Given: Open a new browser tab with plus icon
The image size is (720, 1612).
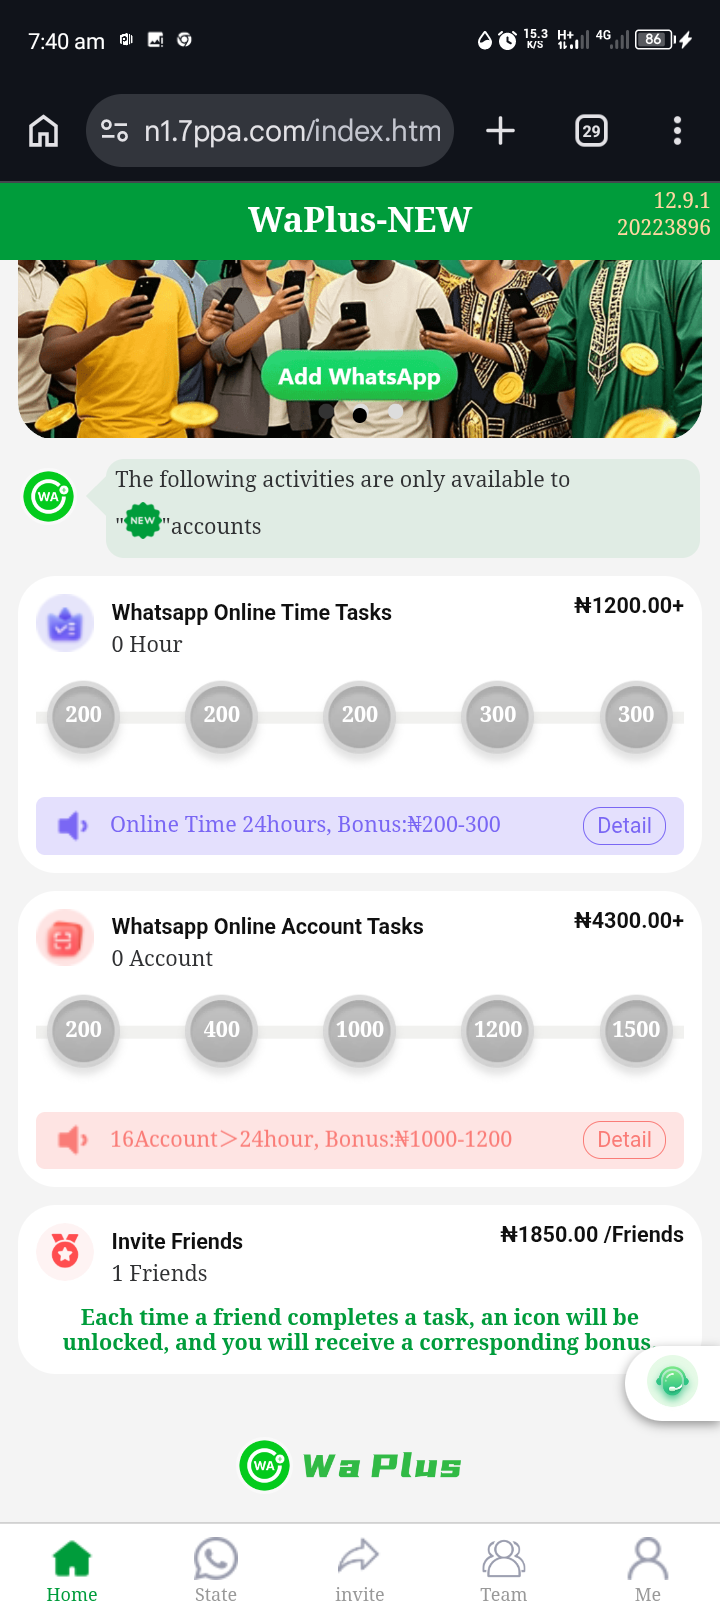Looking at the screenshot, I should point(500,131).
